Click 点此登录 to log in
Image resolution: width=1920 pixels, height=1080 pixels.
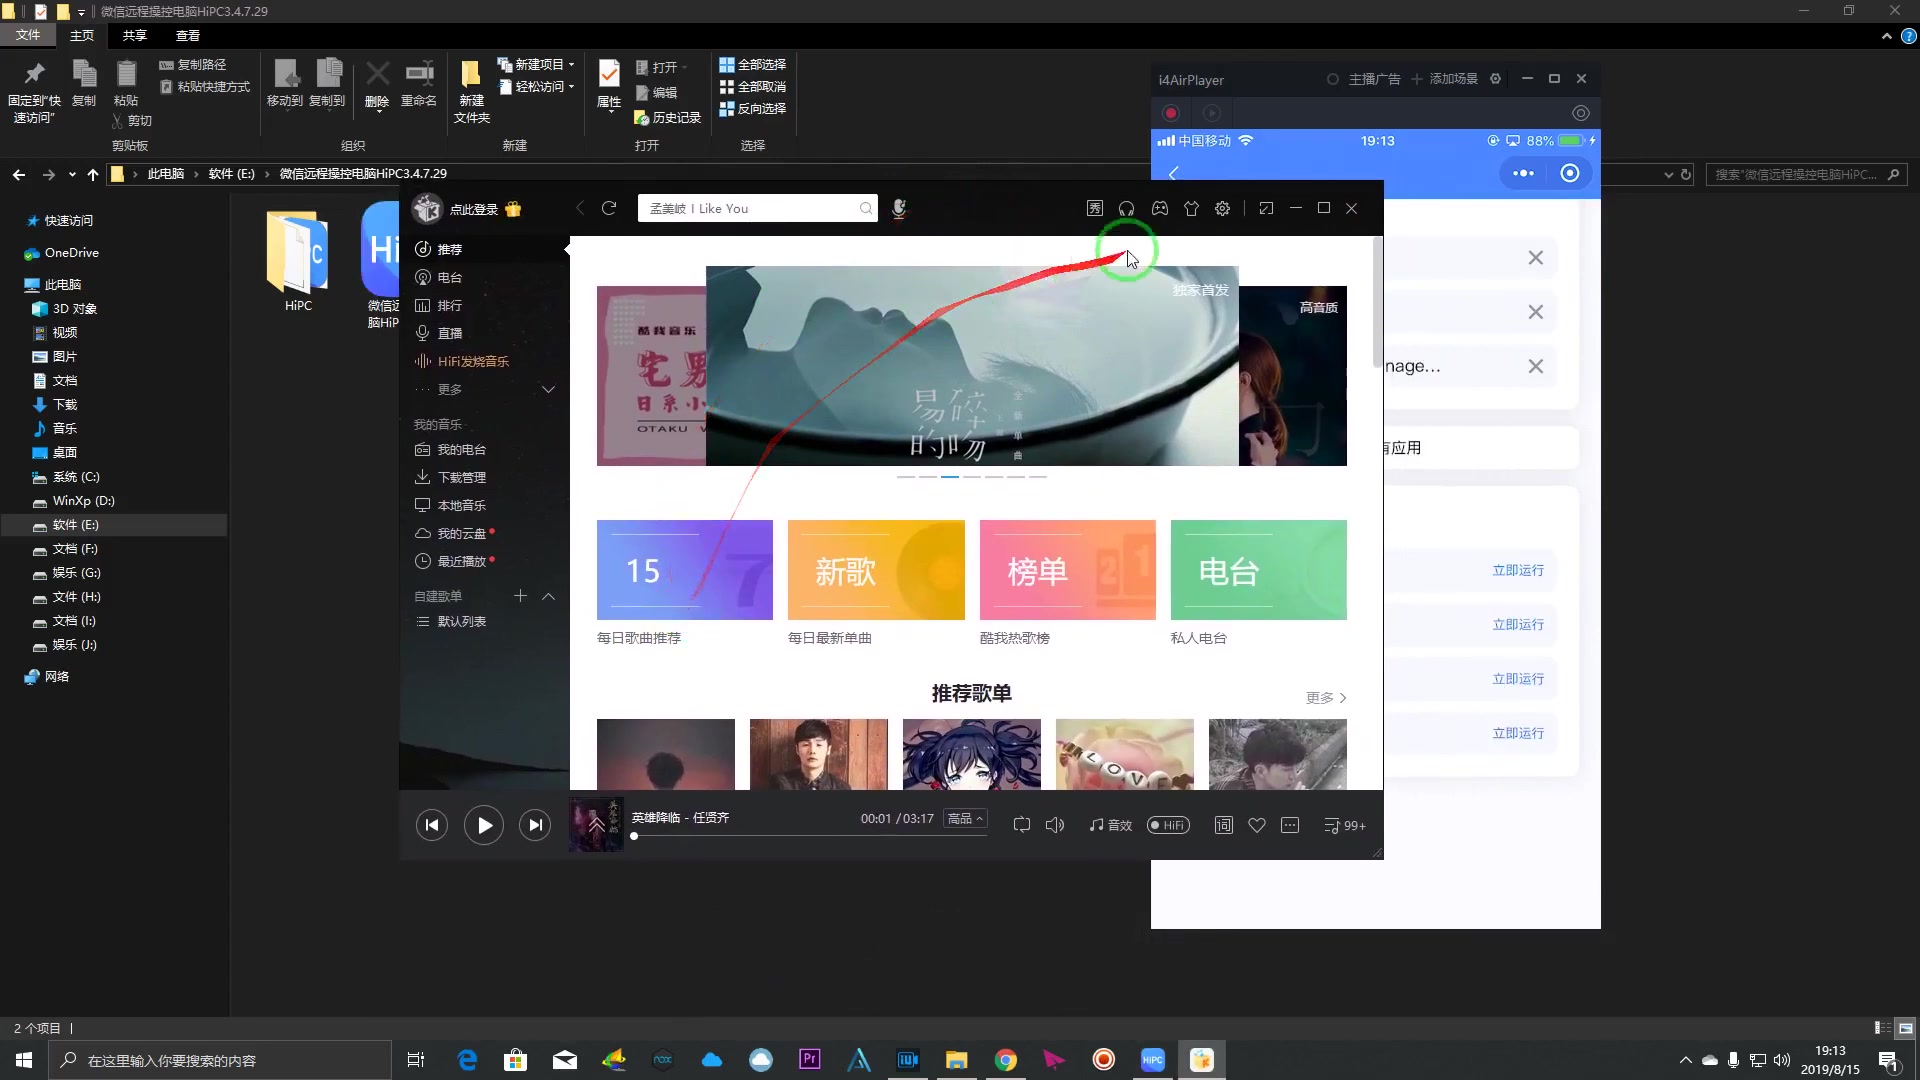[473, 209]
